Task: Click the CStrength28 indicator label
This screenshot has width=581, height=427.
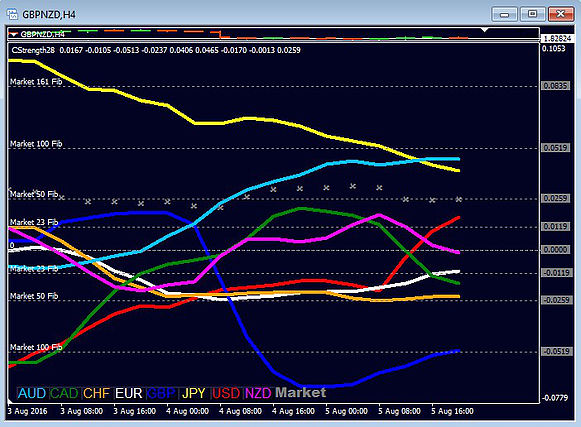Action: coord(33,50)
